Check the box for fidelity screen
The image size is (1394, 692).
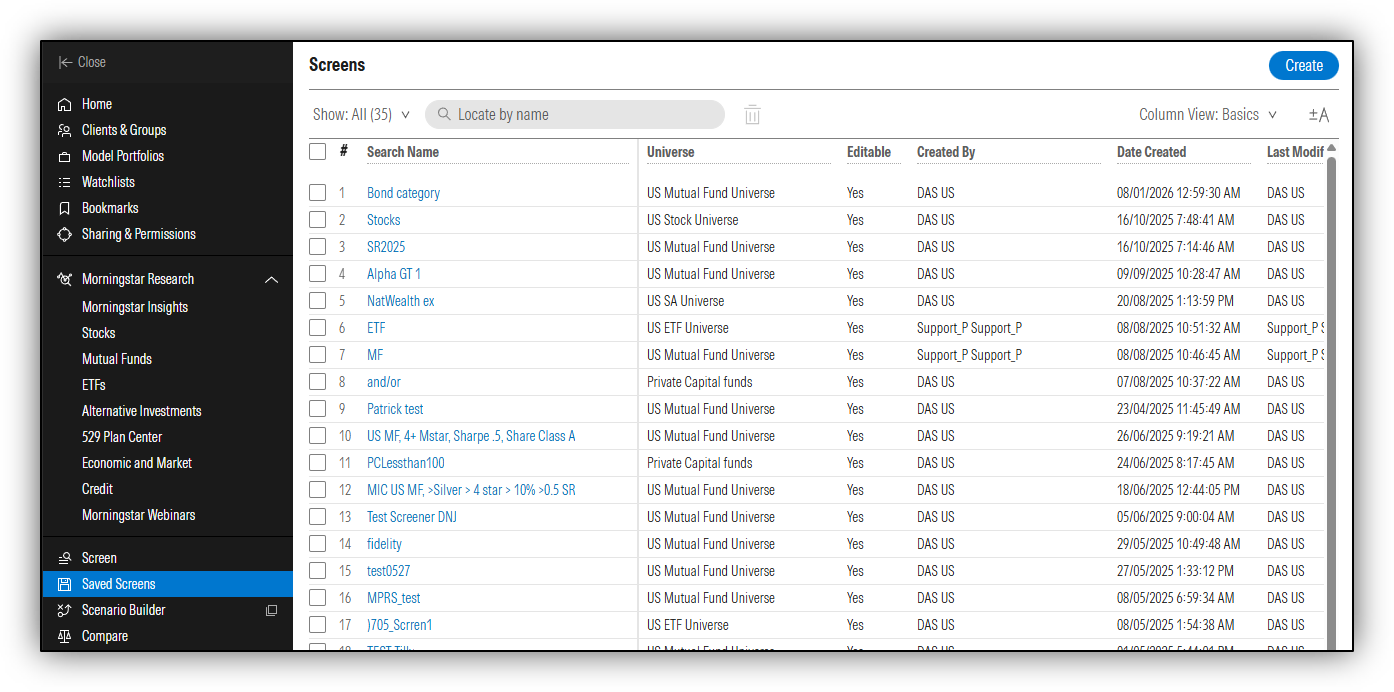tap(318, 544)
